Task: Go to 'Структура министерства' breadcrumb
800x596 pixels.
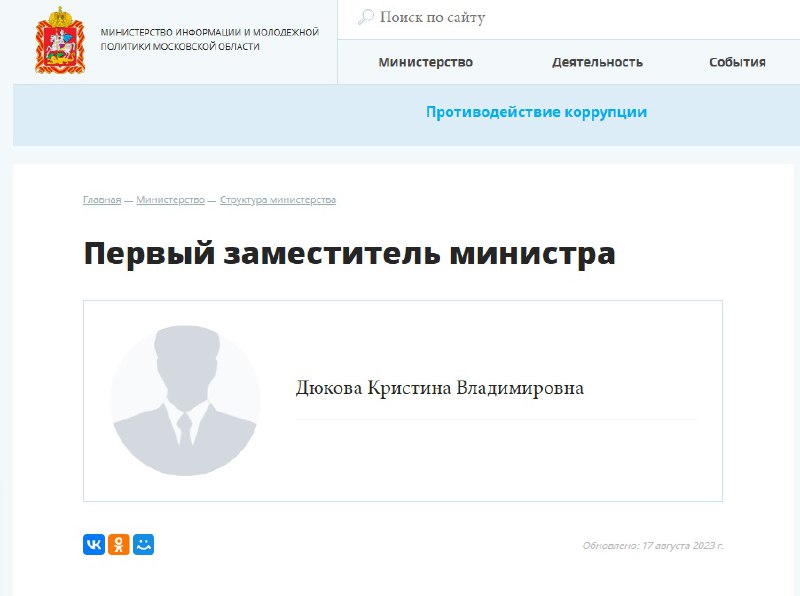Action: coord(278,200)
